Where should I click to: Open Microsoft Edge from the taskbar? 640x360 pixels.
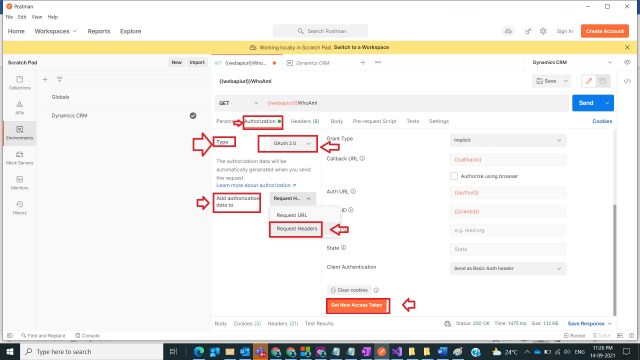tap(199, 351)
